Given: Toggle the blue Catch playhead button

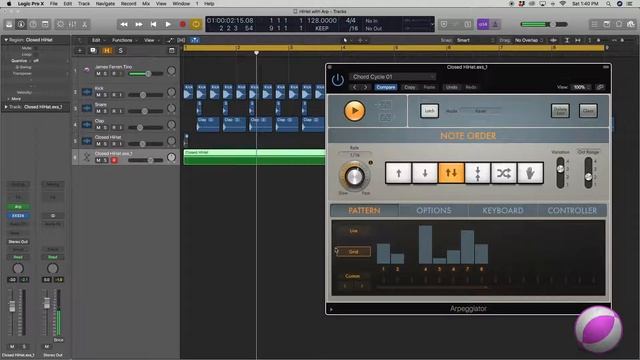Looking at the screenshot, I should [x=195, y=40].
